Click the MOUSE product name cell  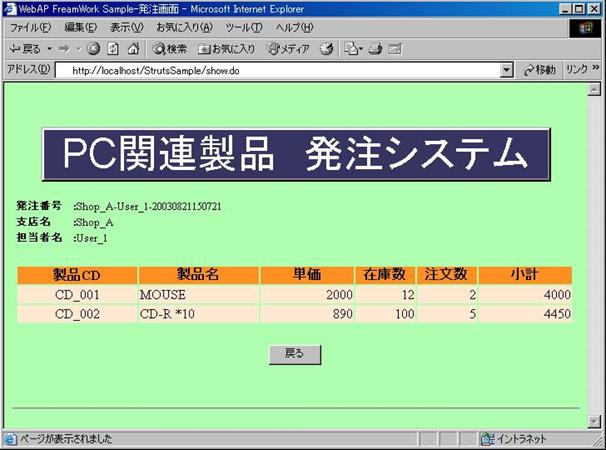pos(198,295)
